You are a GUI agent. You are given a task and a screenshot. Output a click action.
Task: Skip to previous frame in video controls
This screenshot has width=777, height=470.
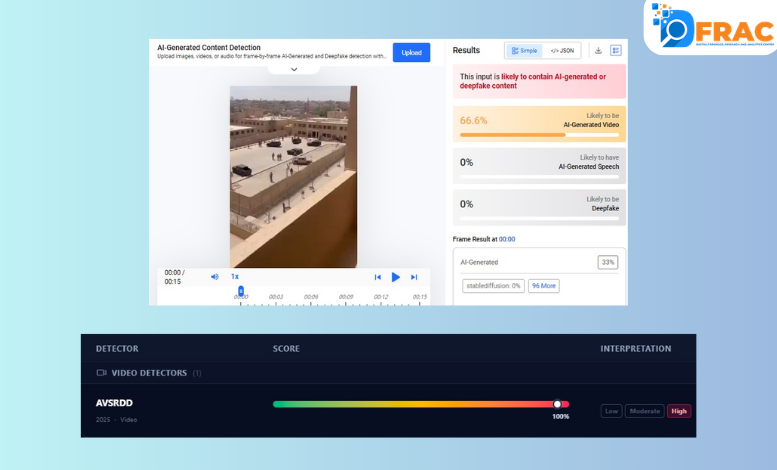pos(378,277)
